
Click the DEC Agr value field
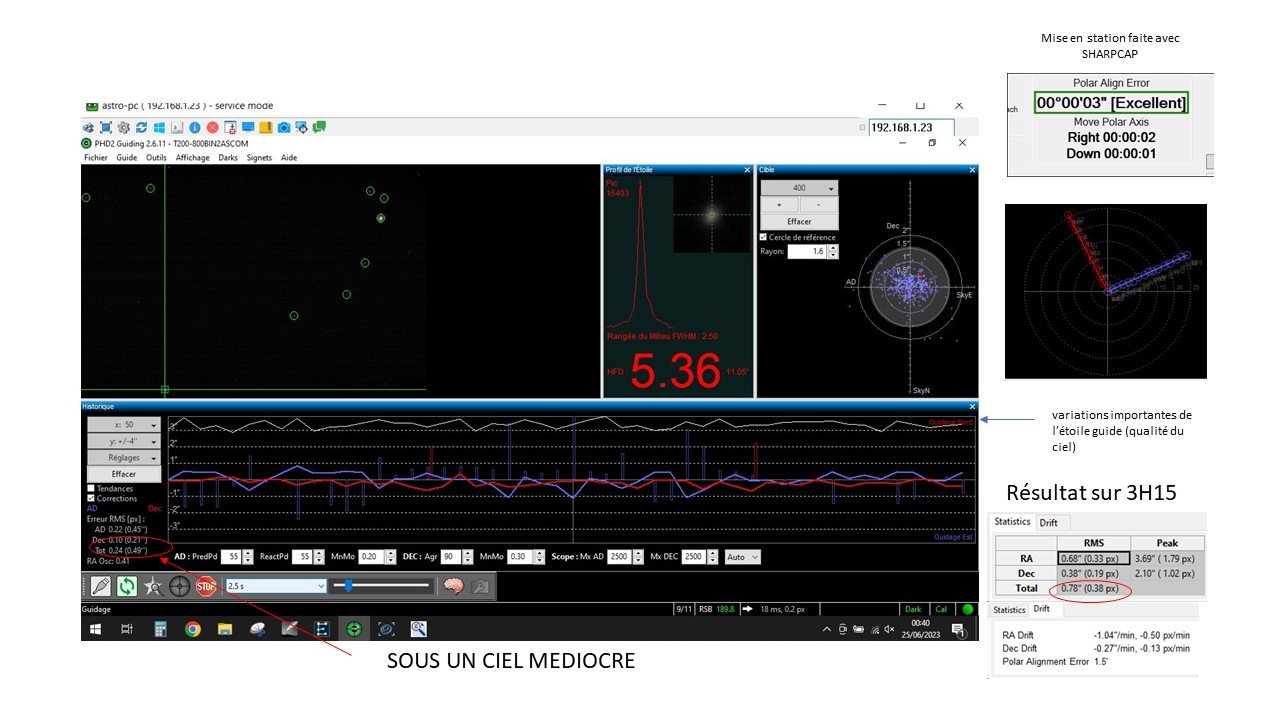pyautogui.click(x=450, y=557)
